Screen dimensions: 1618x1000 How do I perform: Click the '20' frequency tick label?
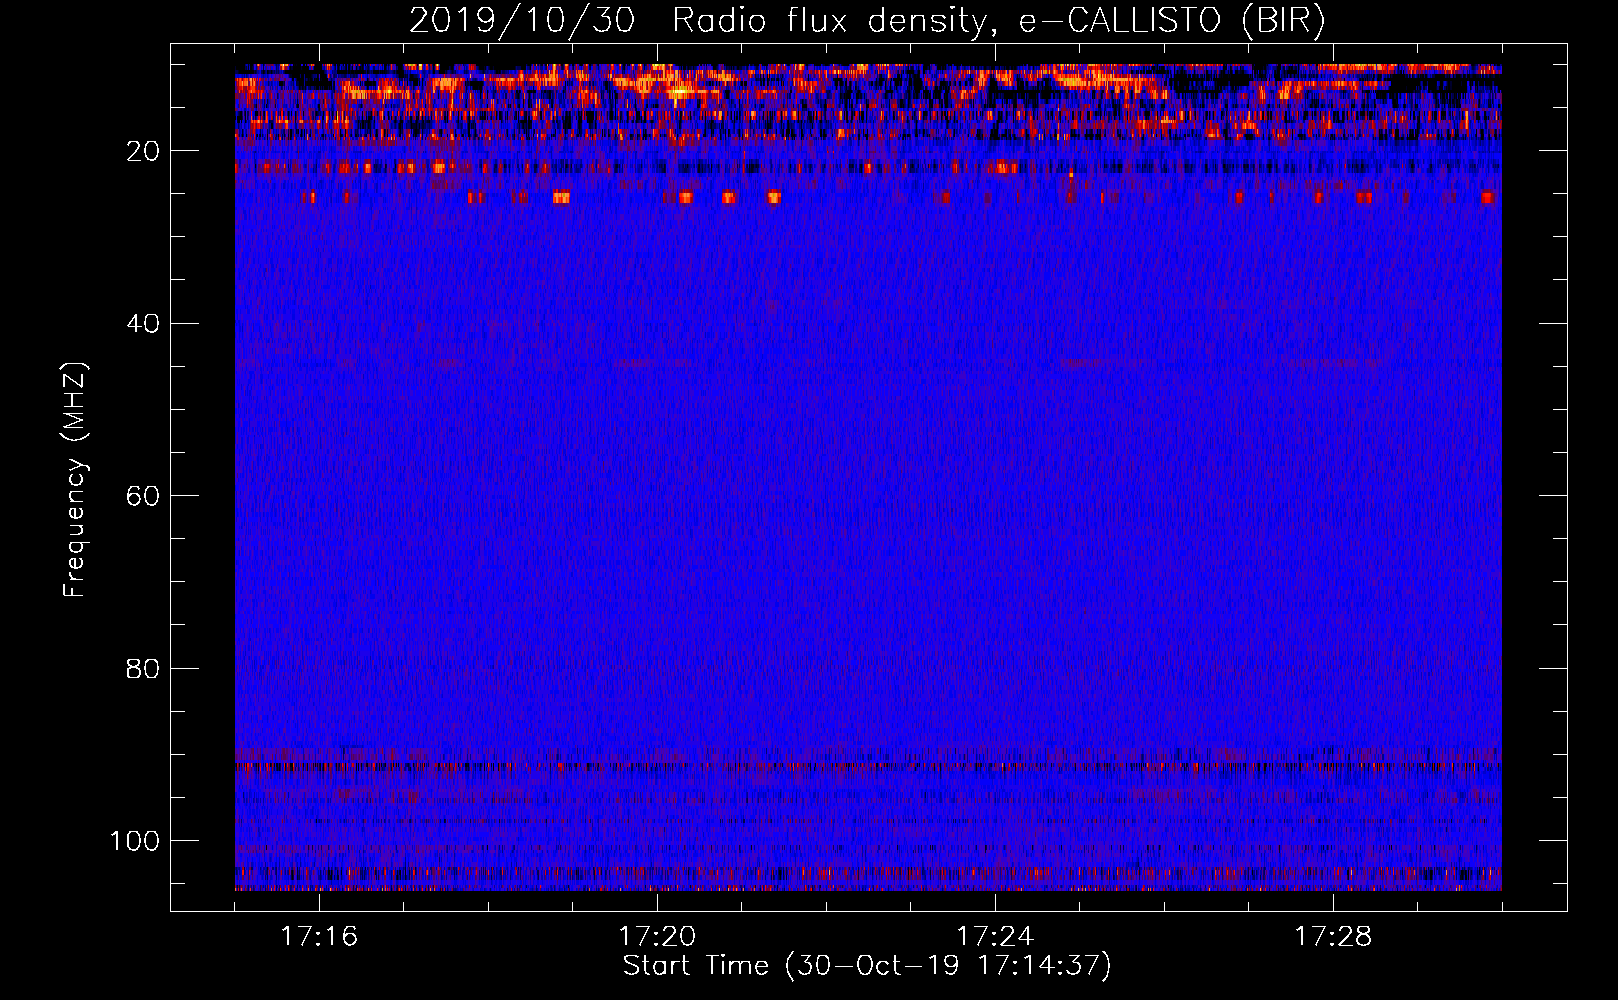(144, 151)
